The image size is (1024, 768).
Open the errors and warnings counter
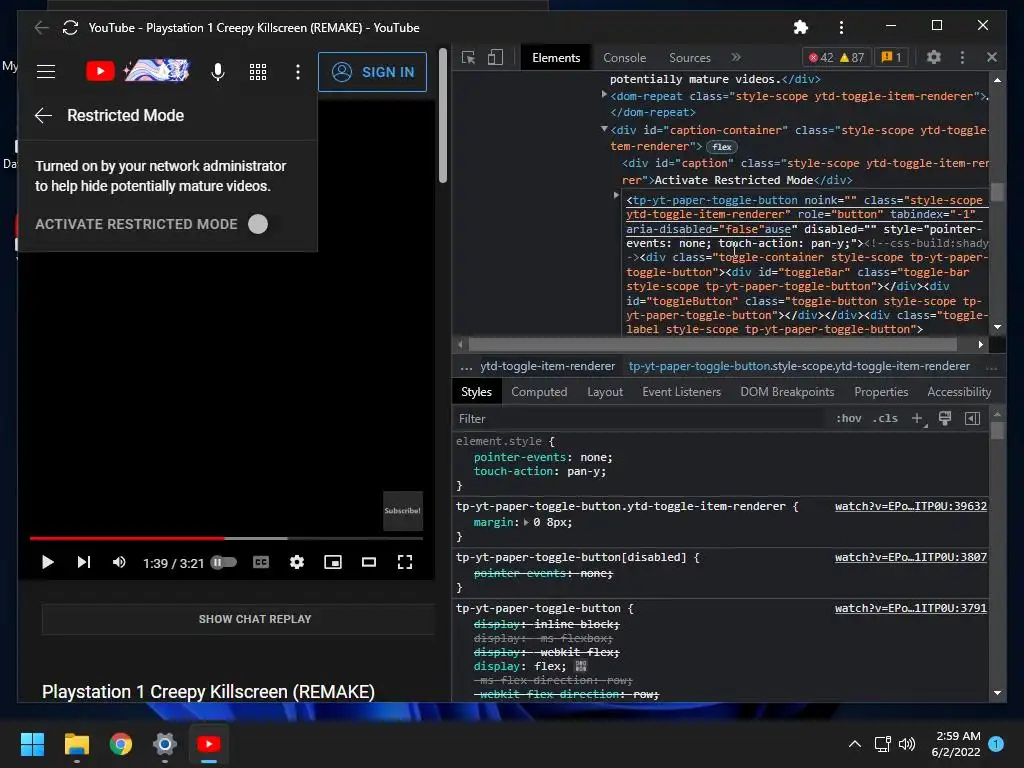(x=837, y=57)
